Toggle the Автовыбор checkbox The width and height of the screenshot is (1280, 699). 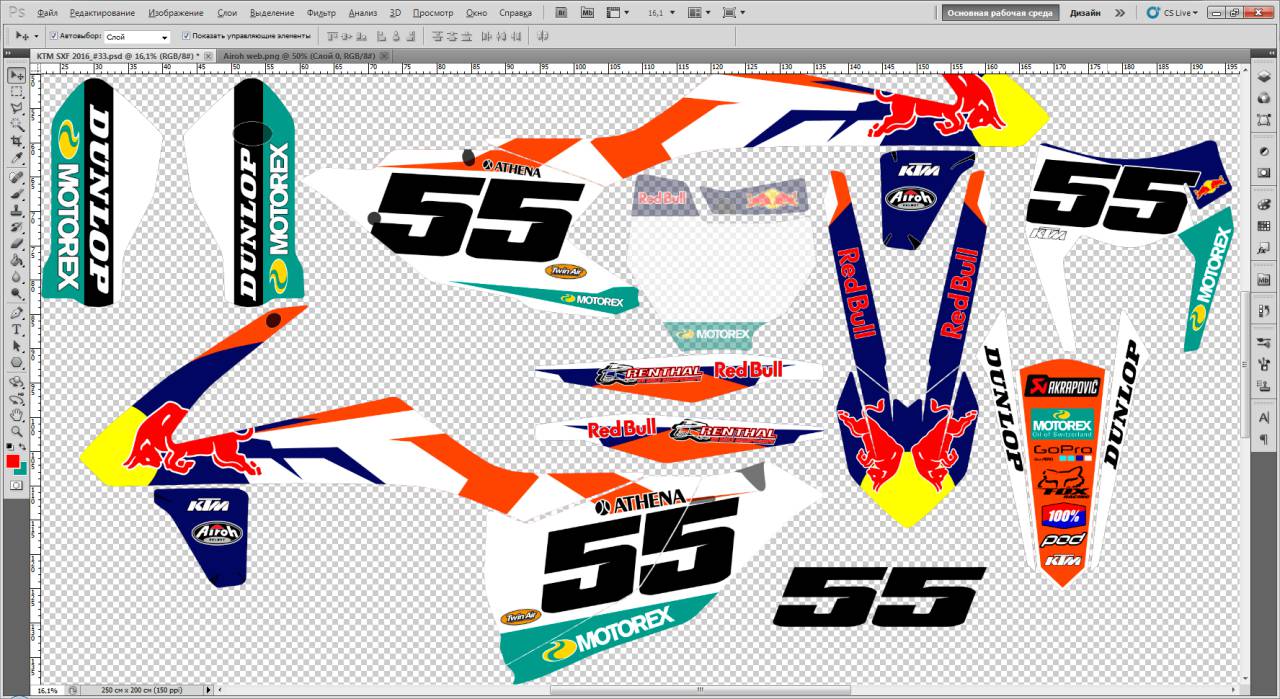54,35
